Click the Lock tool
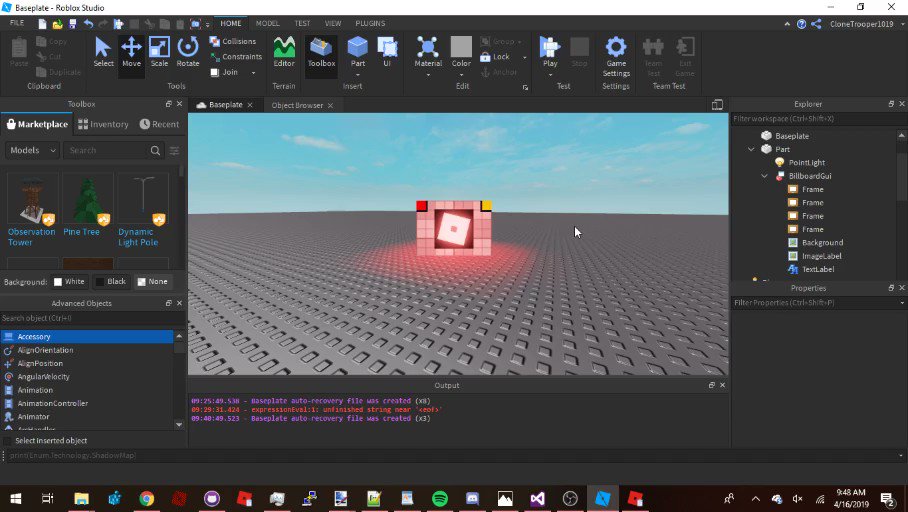 [496, 57]
